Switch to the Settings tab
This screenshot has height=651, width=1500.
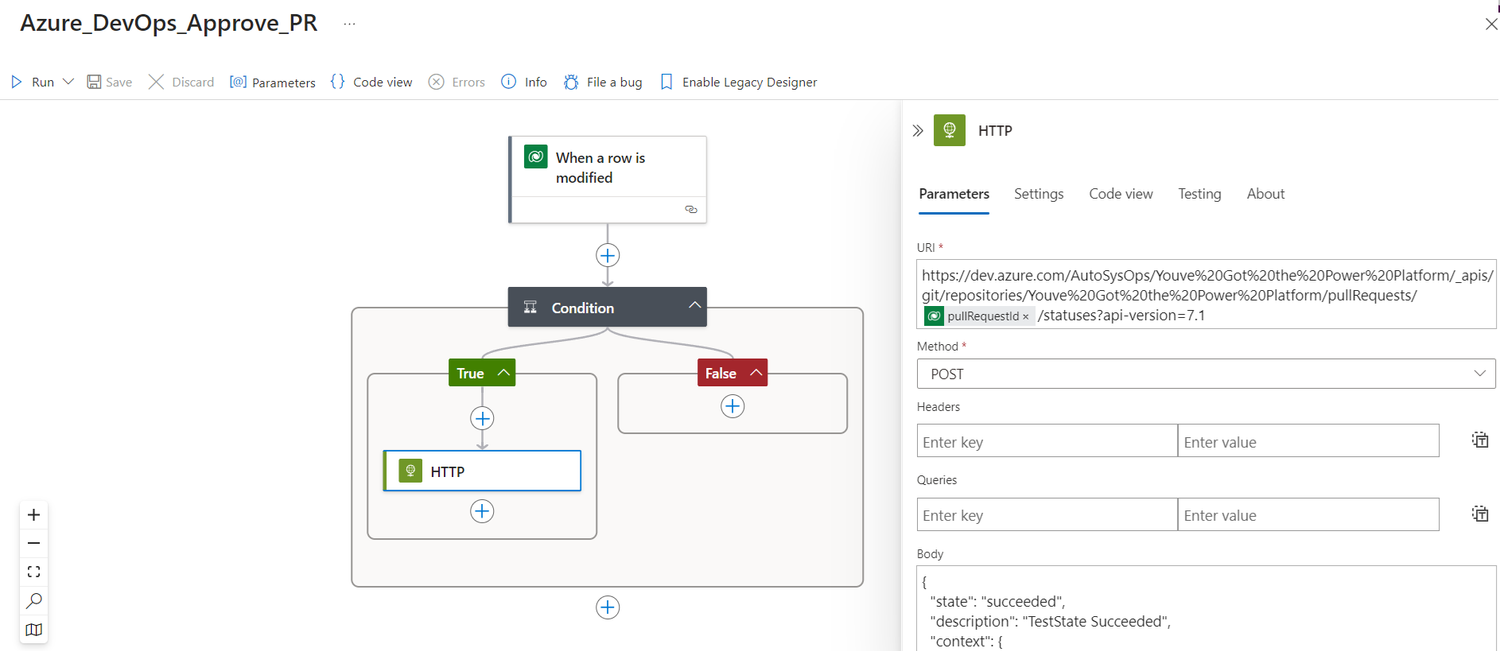coord(1038,194)
